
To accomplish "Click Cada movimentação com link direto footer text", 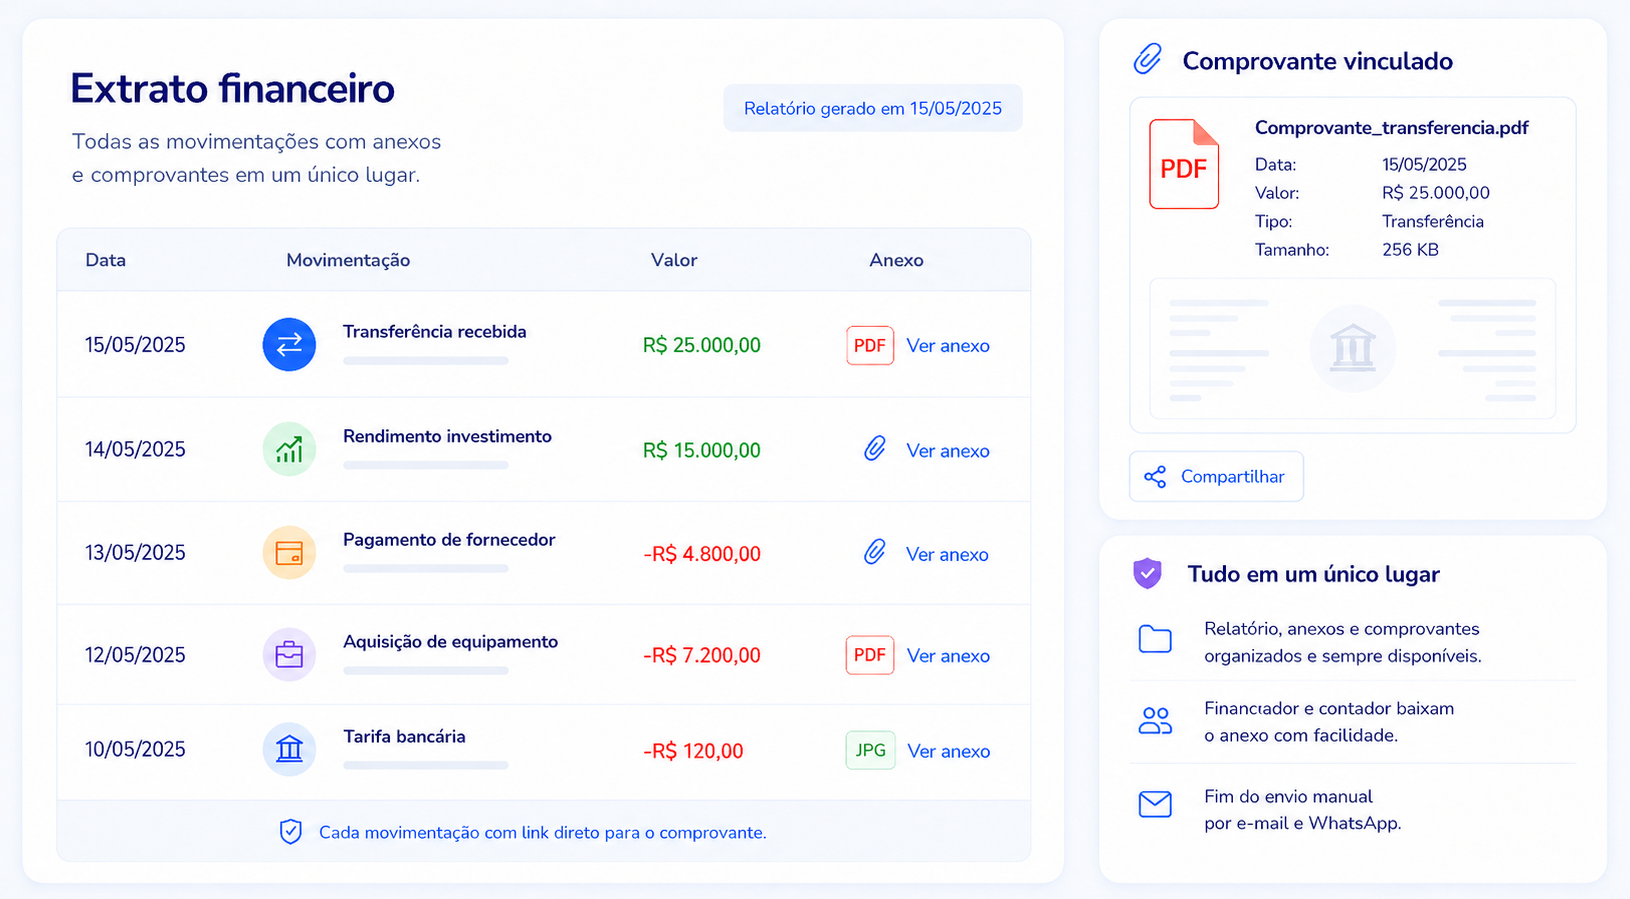I will [x=542, y=832].
